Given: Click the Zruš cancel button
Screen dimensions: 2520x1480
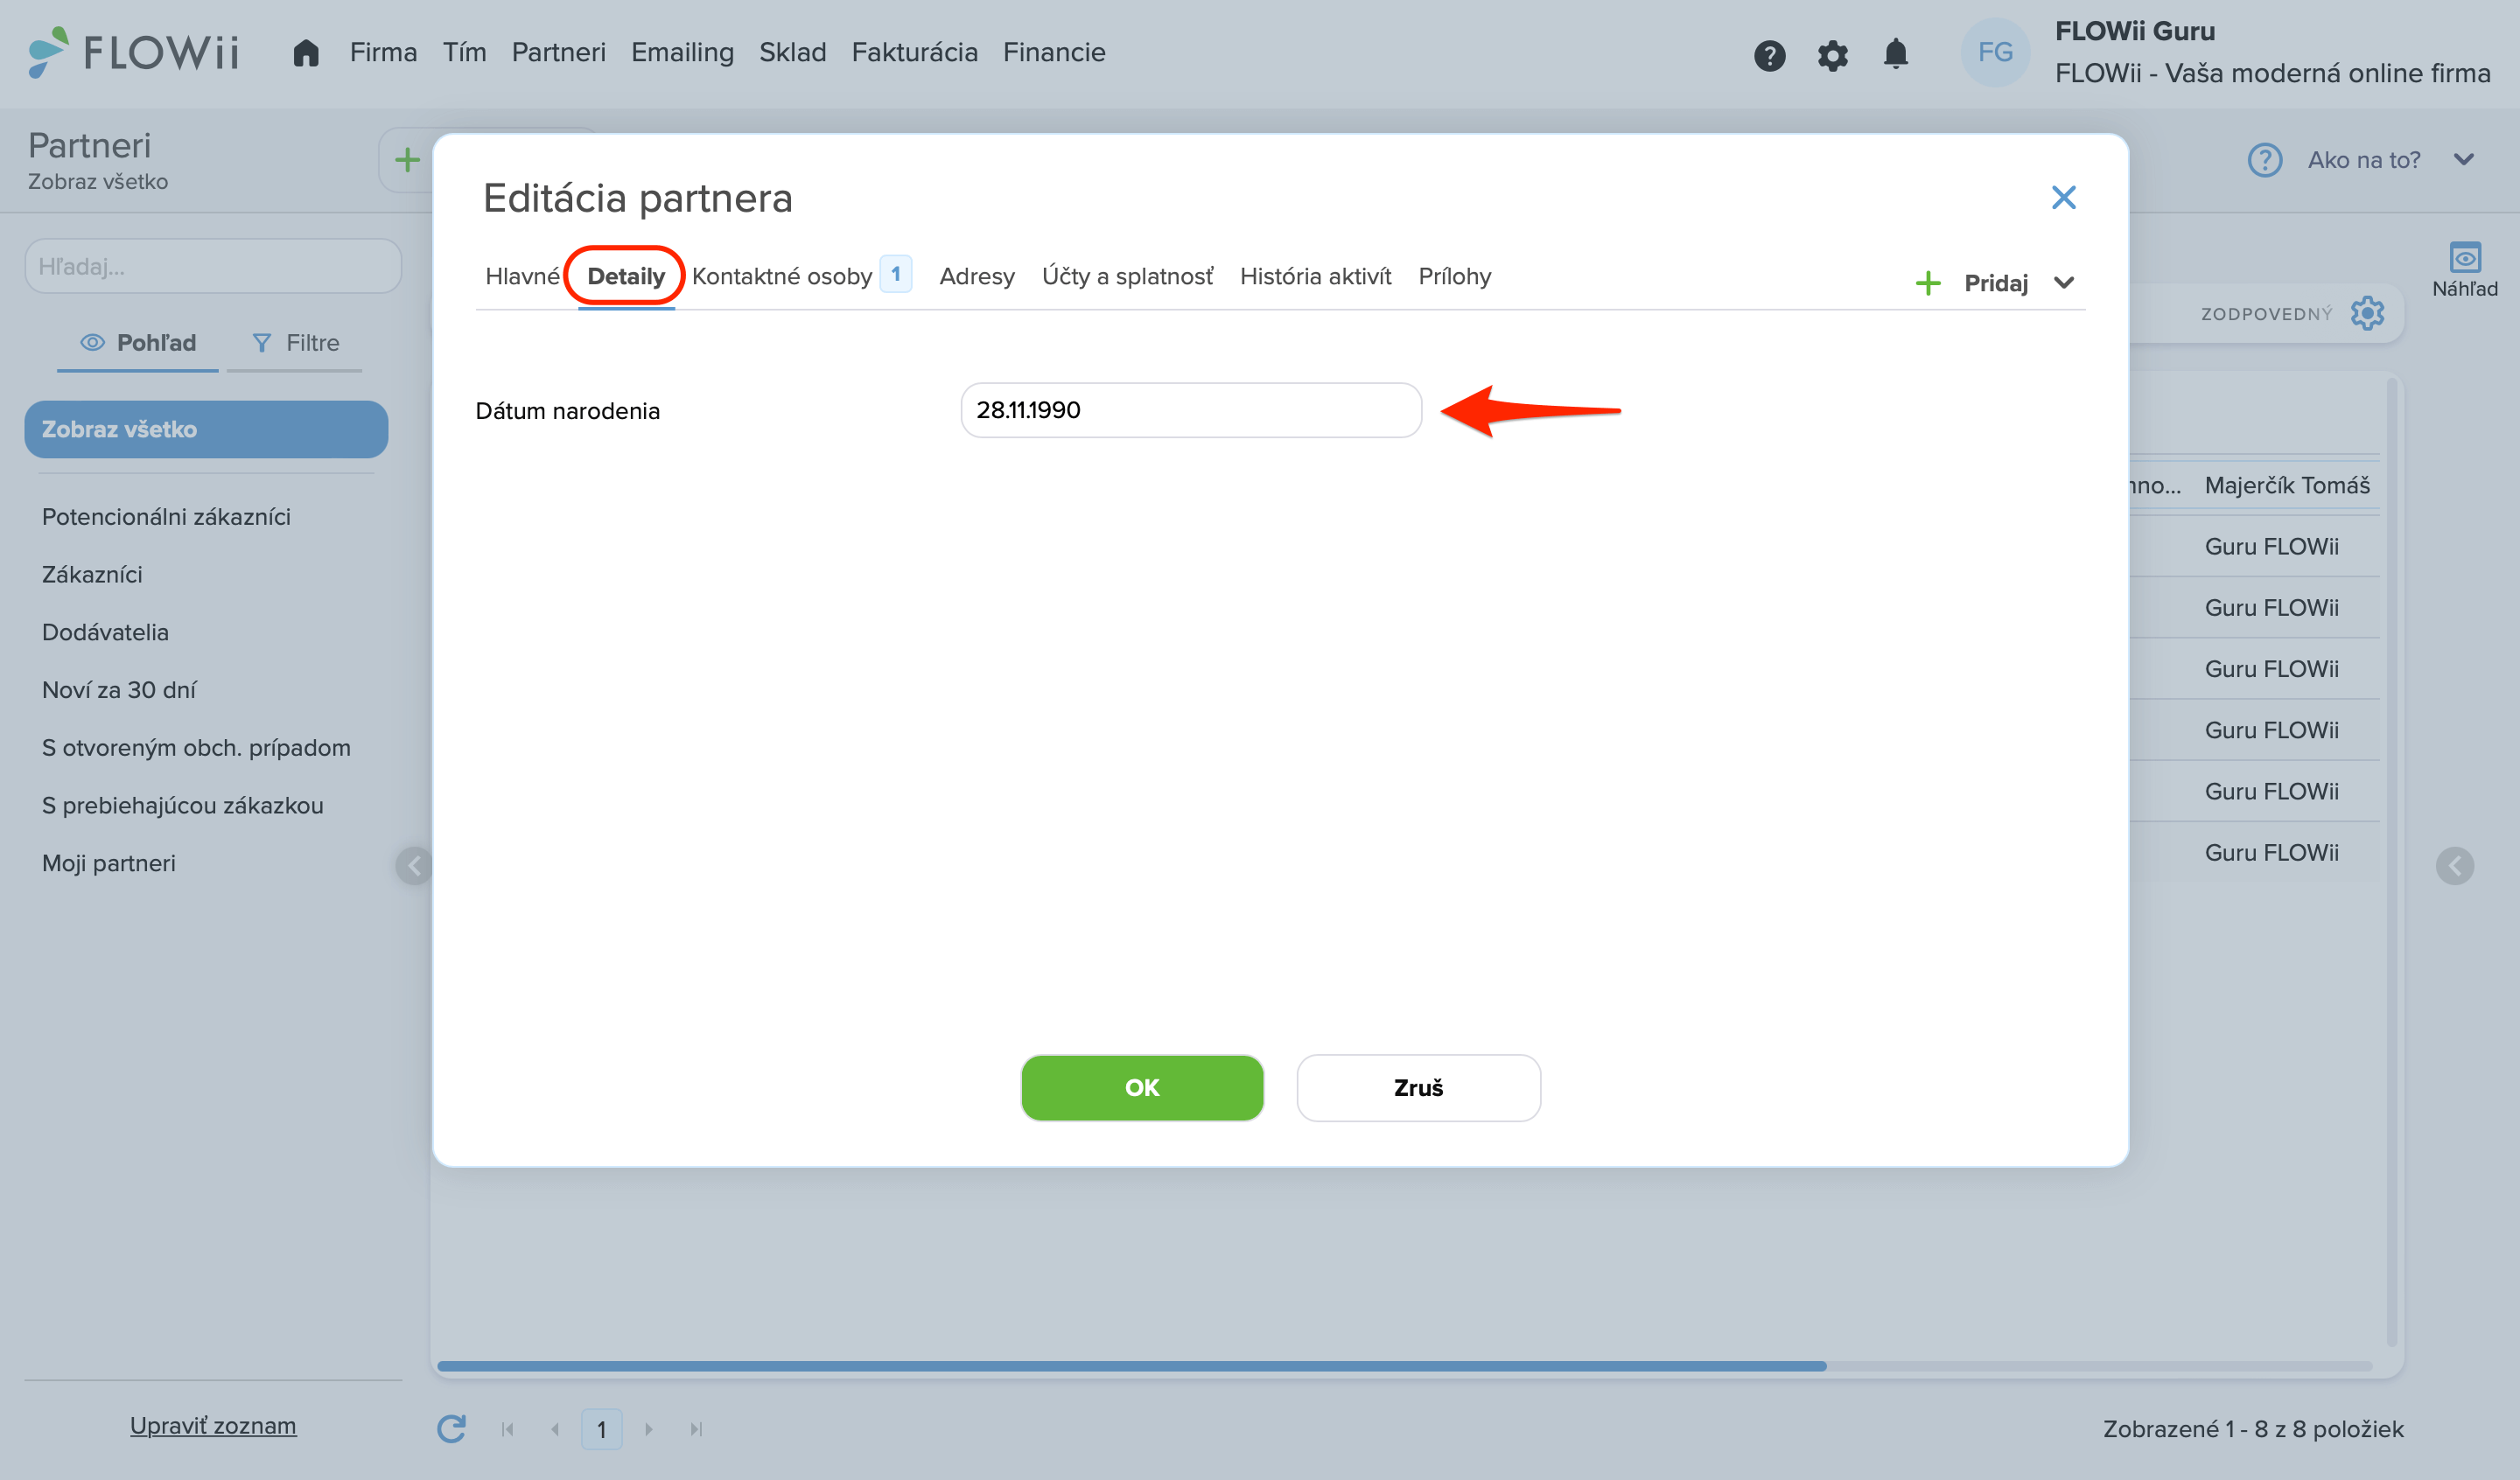Looking at the screenshot, I should point(1418,1087).
